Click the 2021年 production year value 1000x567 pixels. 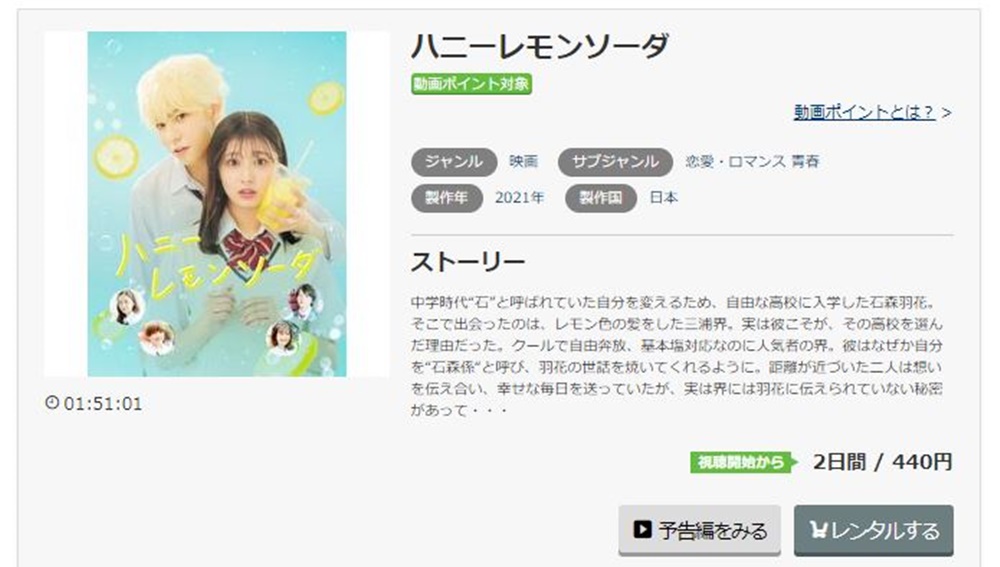[x=520, y=198]
